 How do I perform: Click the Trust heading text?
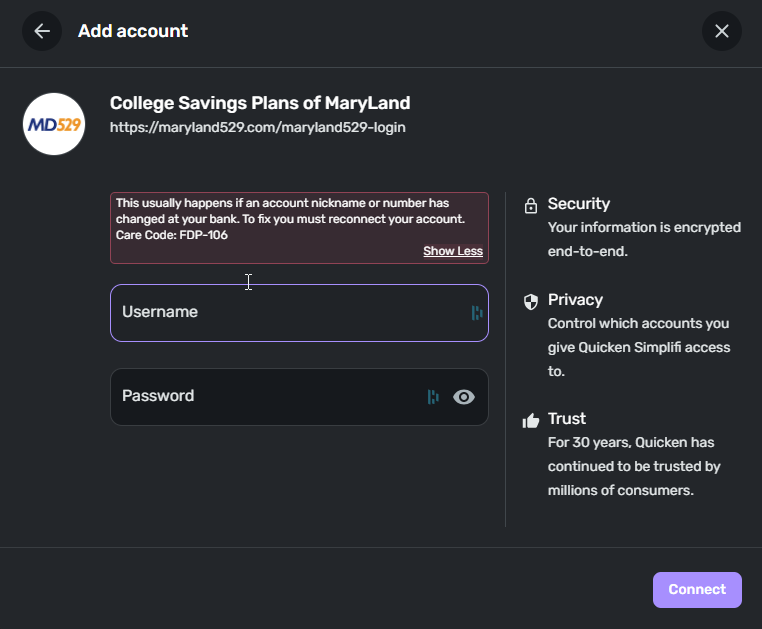point(567,419)
